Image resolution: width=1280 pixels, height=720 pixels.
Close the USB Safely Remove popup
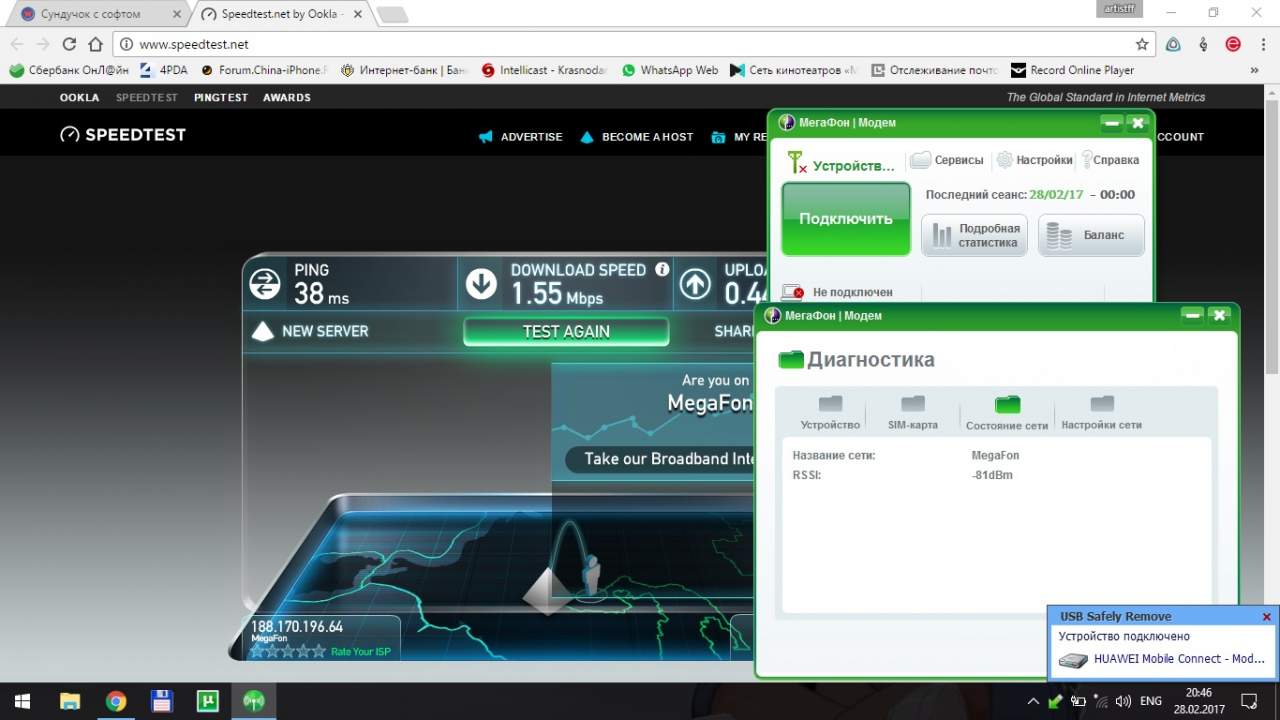click(x=1266, y=617)
